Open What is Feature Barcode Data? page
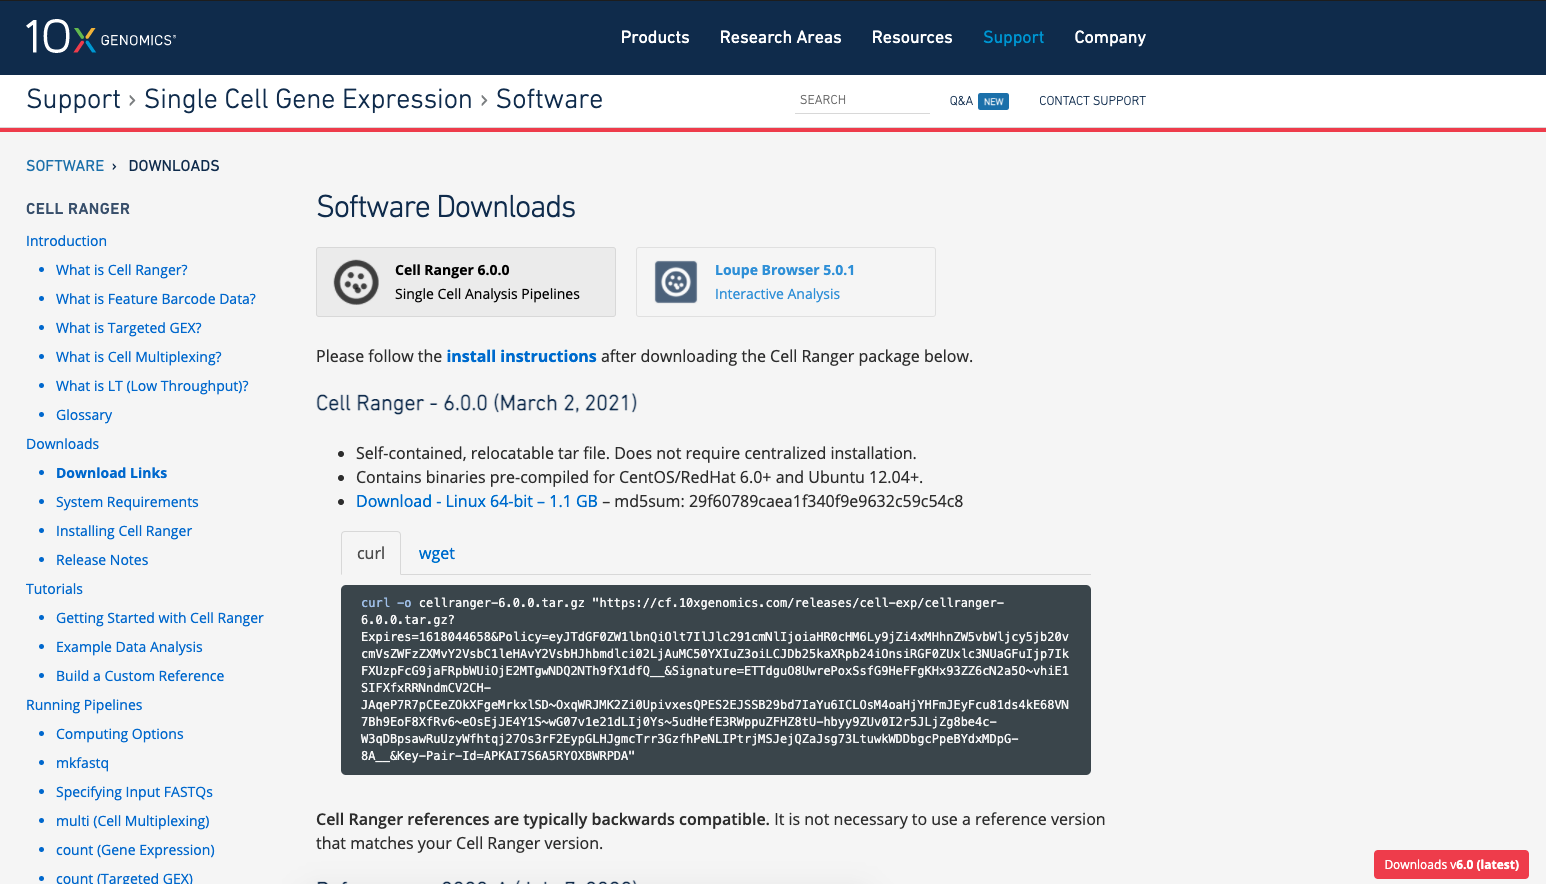This screenshot has height=884, width=1546. point(156,299)
